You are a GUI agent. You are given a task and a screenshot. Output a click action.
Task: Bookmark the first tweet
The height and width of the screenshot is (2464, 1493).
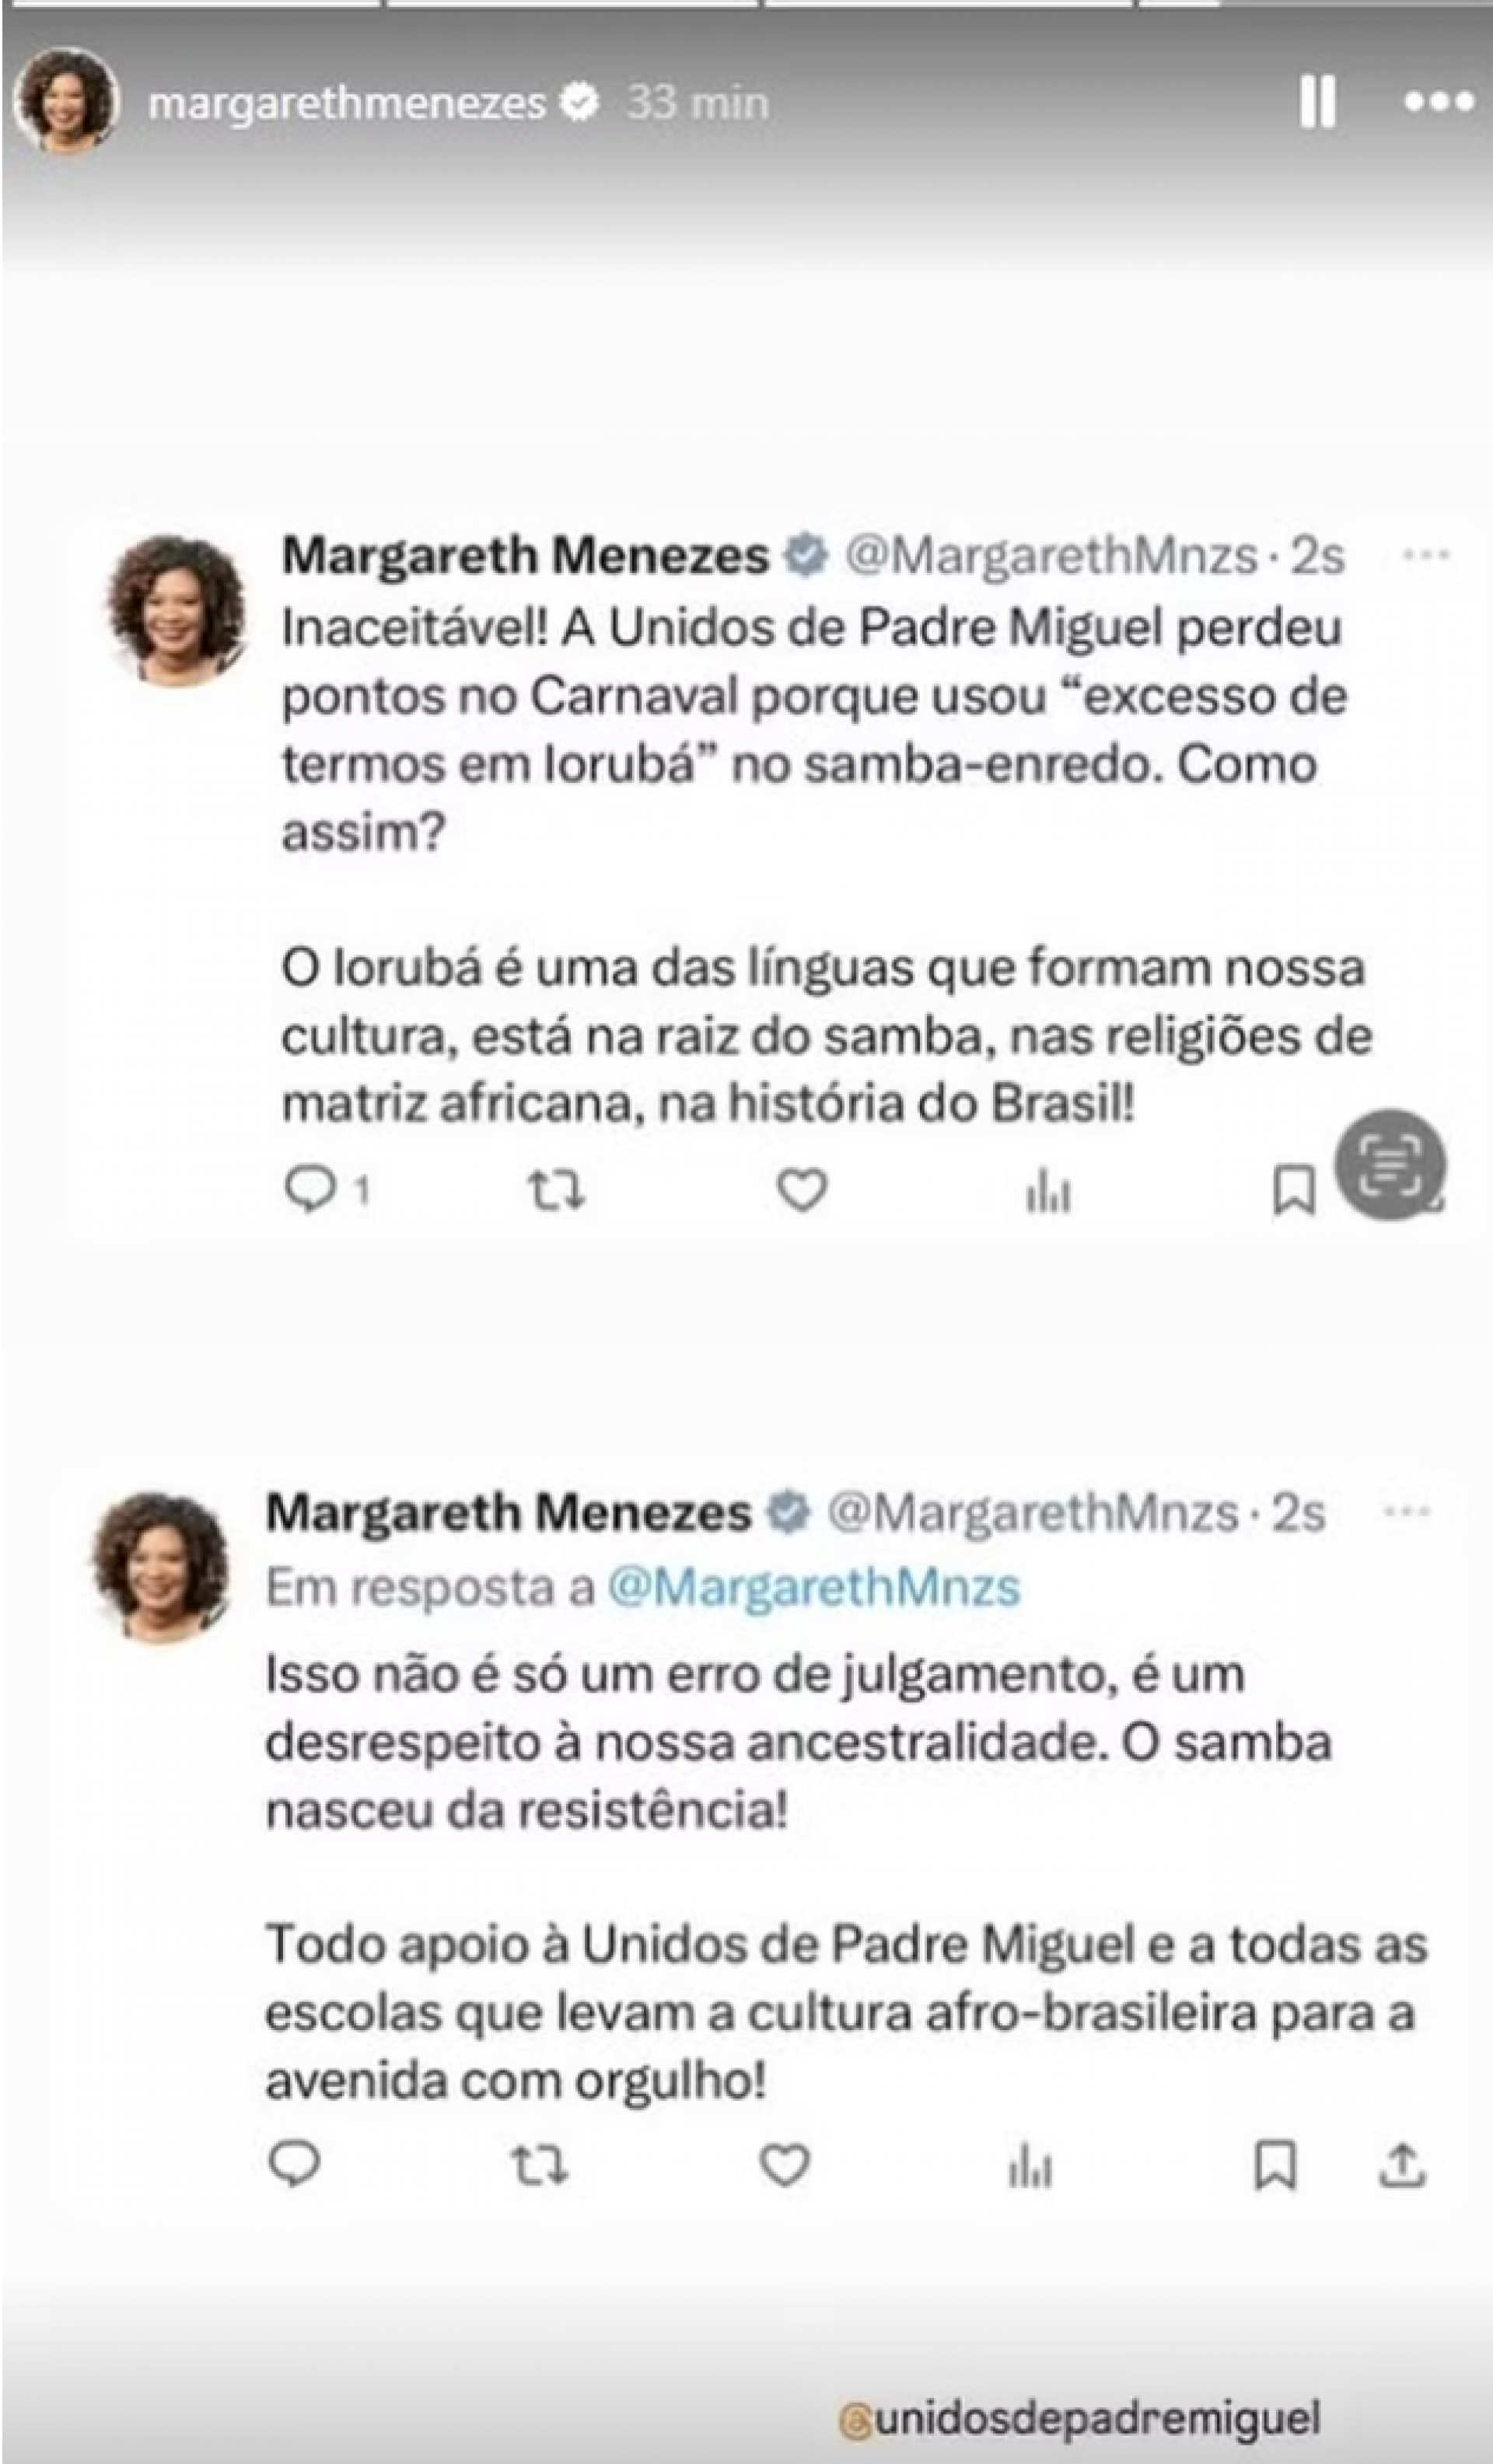pos(1292,1191)
